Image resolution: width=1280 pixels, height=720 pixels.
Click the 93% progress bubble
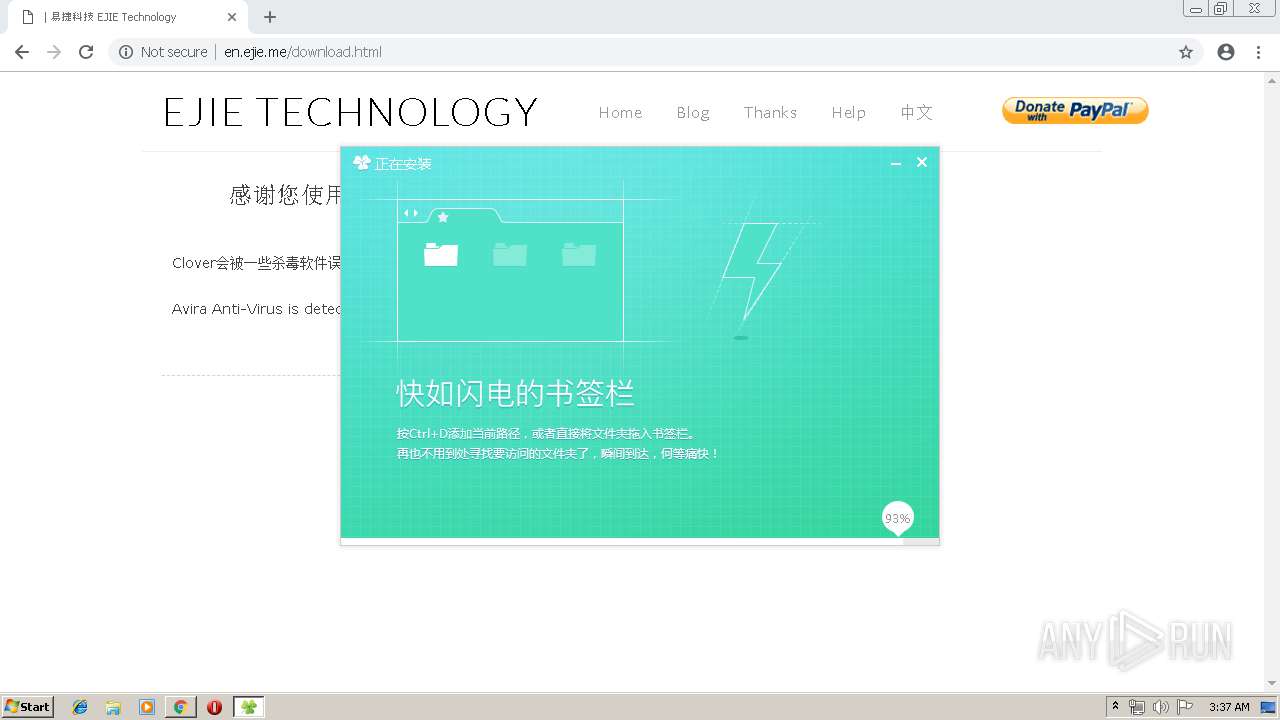[x=897, y=518]
